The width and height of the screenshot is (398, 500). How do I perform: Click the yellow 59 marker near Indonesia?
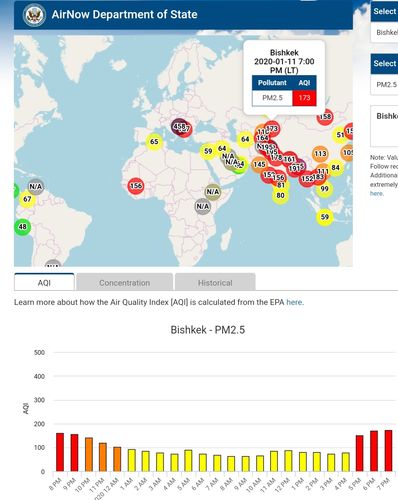click(325, 217)
